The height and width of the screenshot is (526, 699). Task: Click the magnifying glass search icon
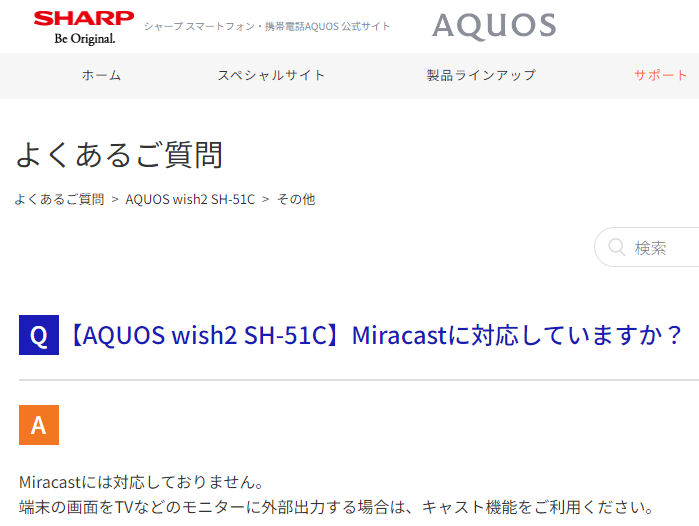tap(617, 247)
